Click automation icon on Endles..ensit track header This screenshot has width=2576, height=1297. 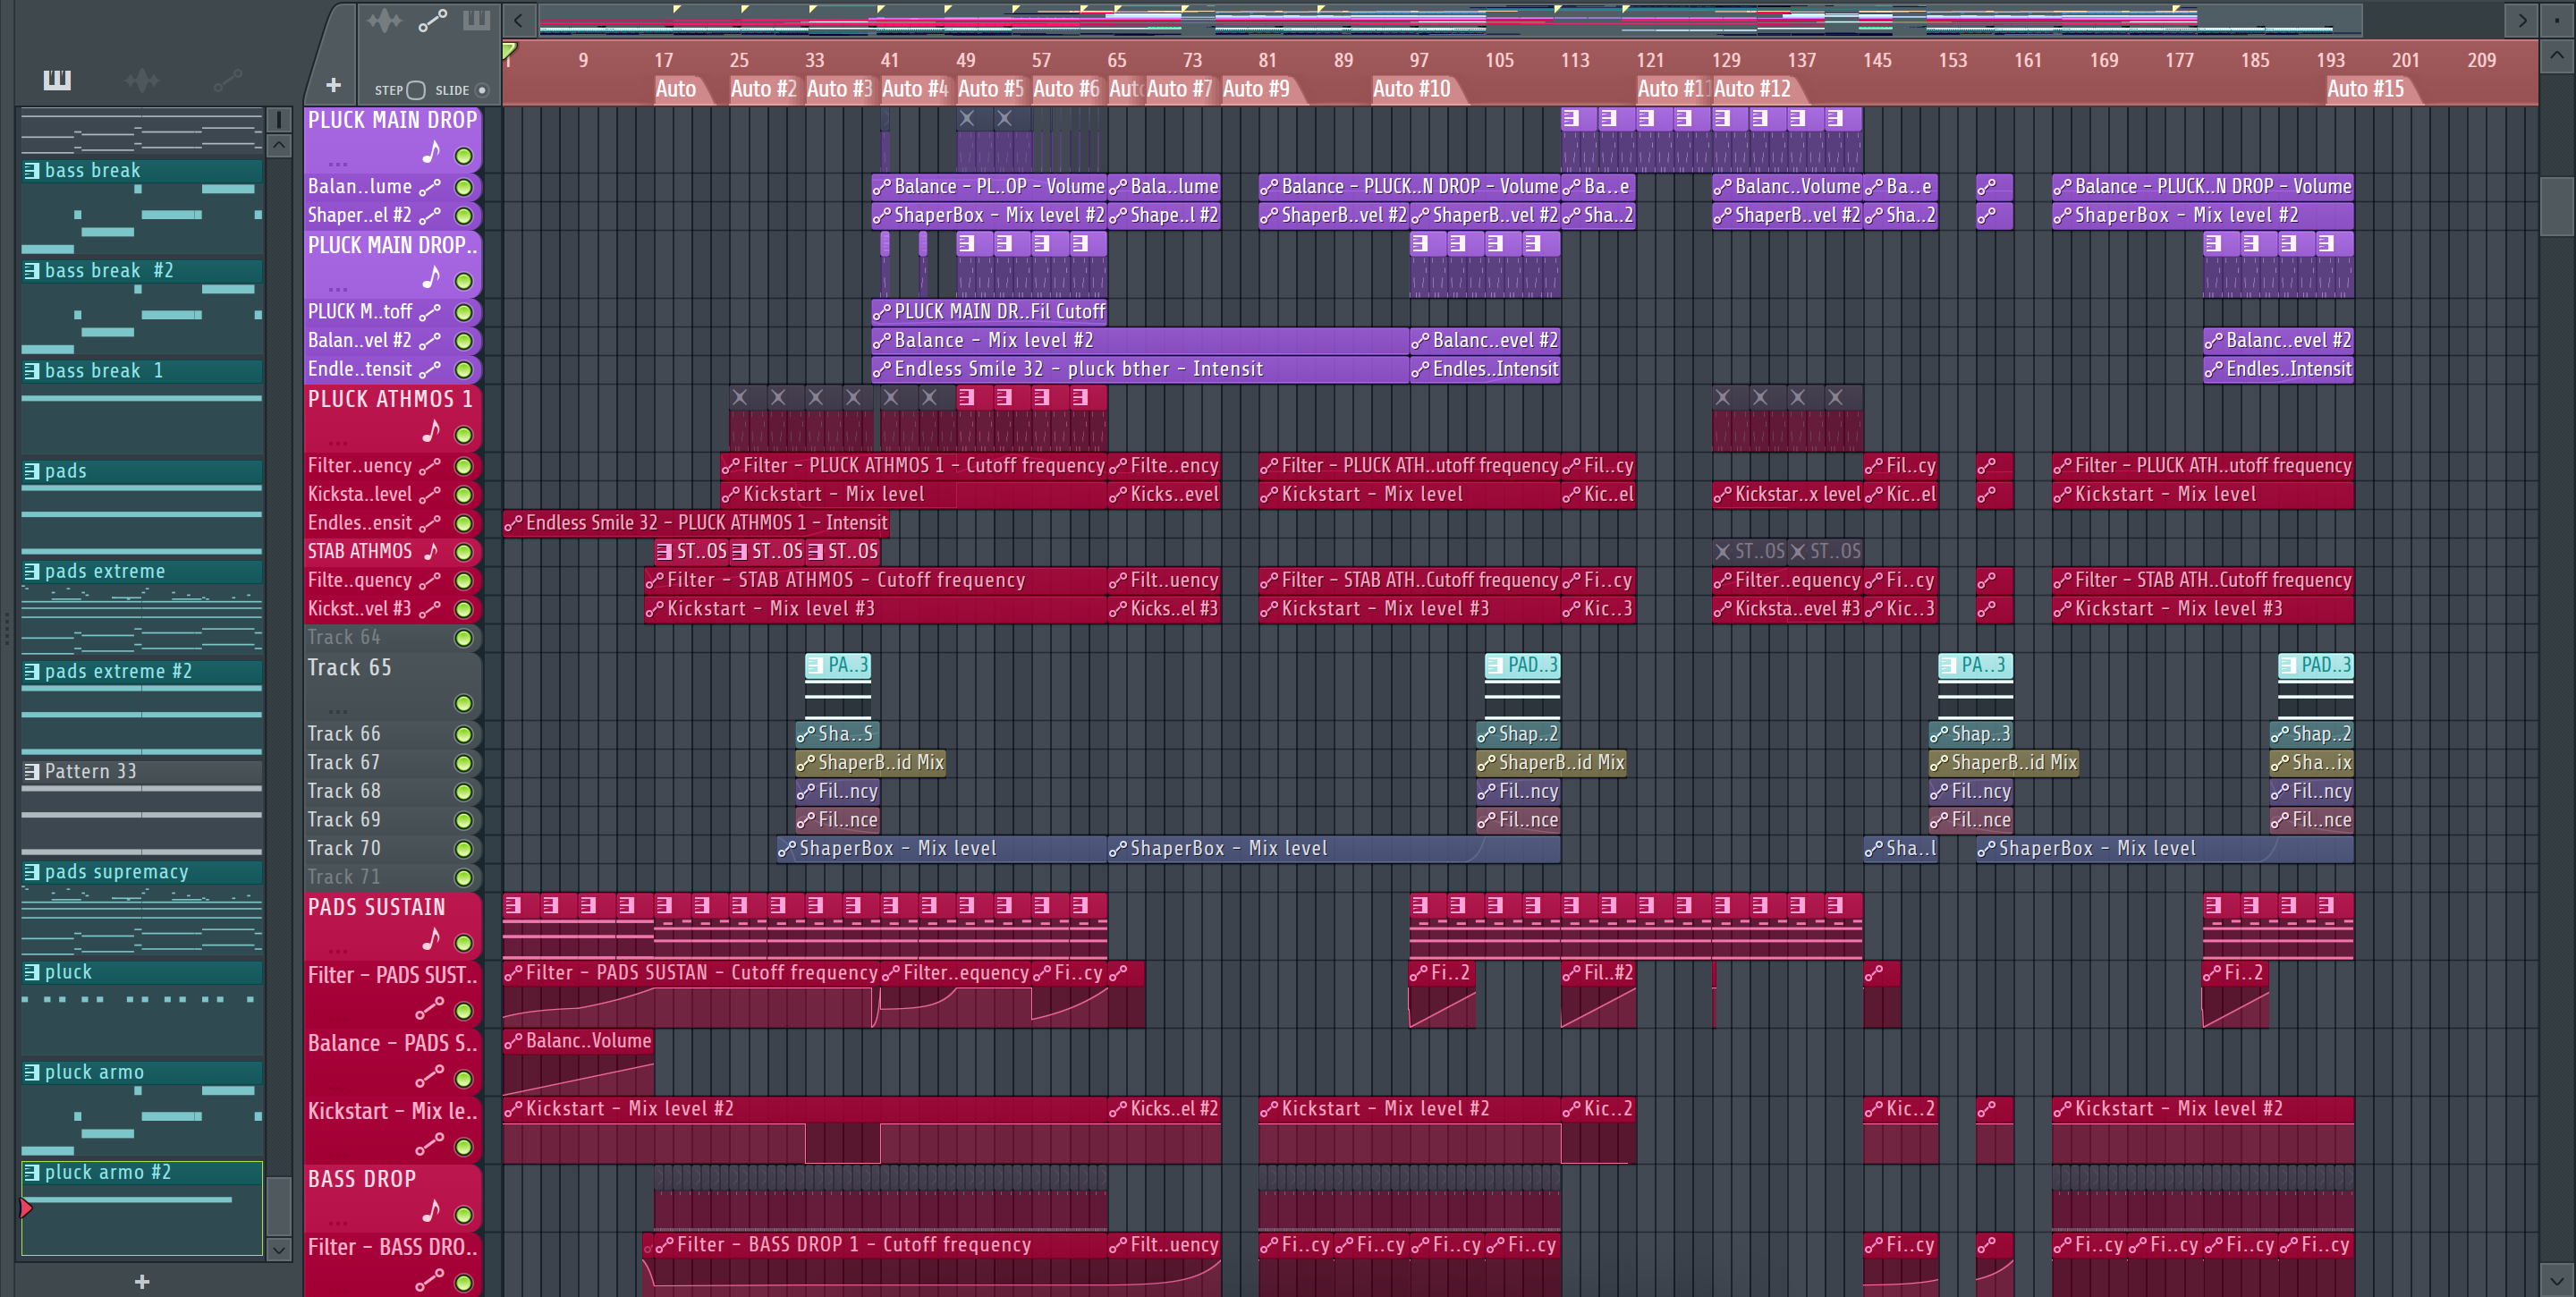430,523
